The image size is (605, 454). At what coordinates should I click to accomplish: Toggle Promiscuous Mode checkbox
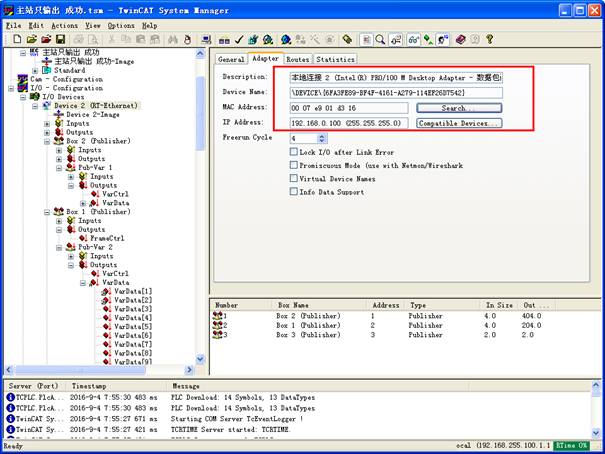[293, 165]
